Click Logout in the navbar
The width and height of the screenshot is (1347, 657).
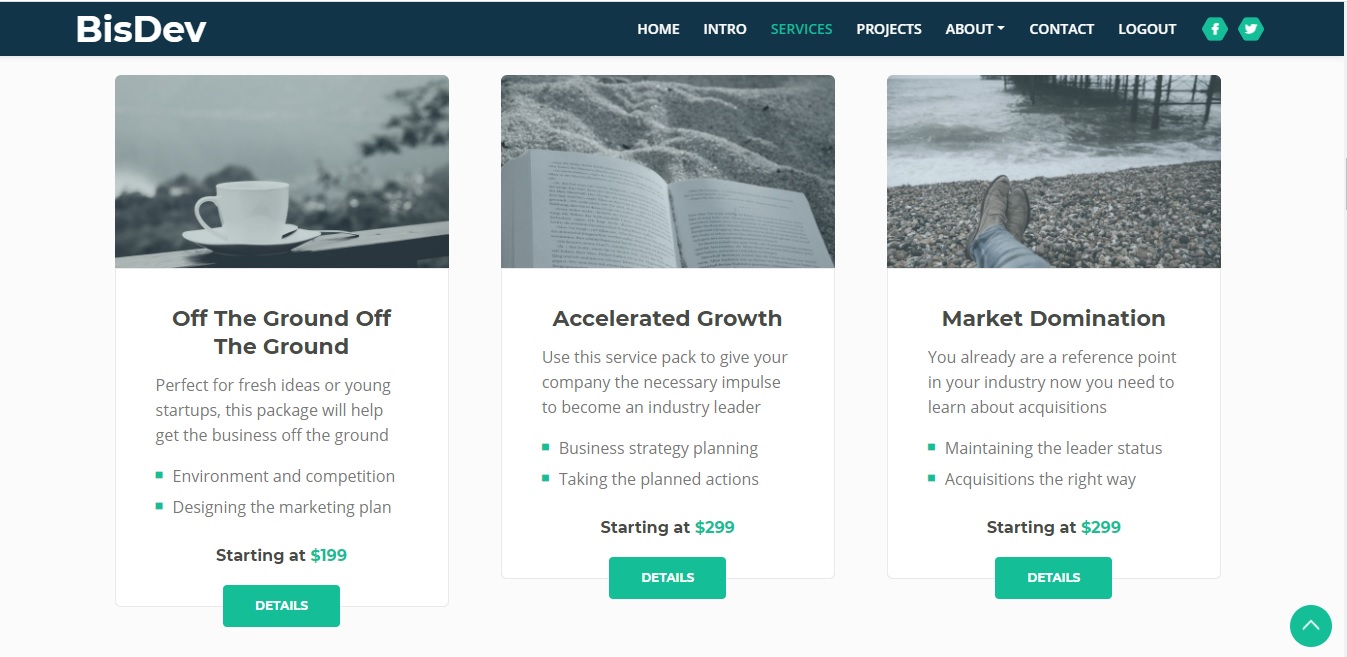pos(1147,29)
